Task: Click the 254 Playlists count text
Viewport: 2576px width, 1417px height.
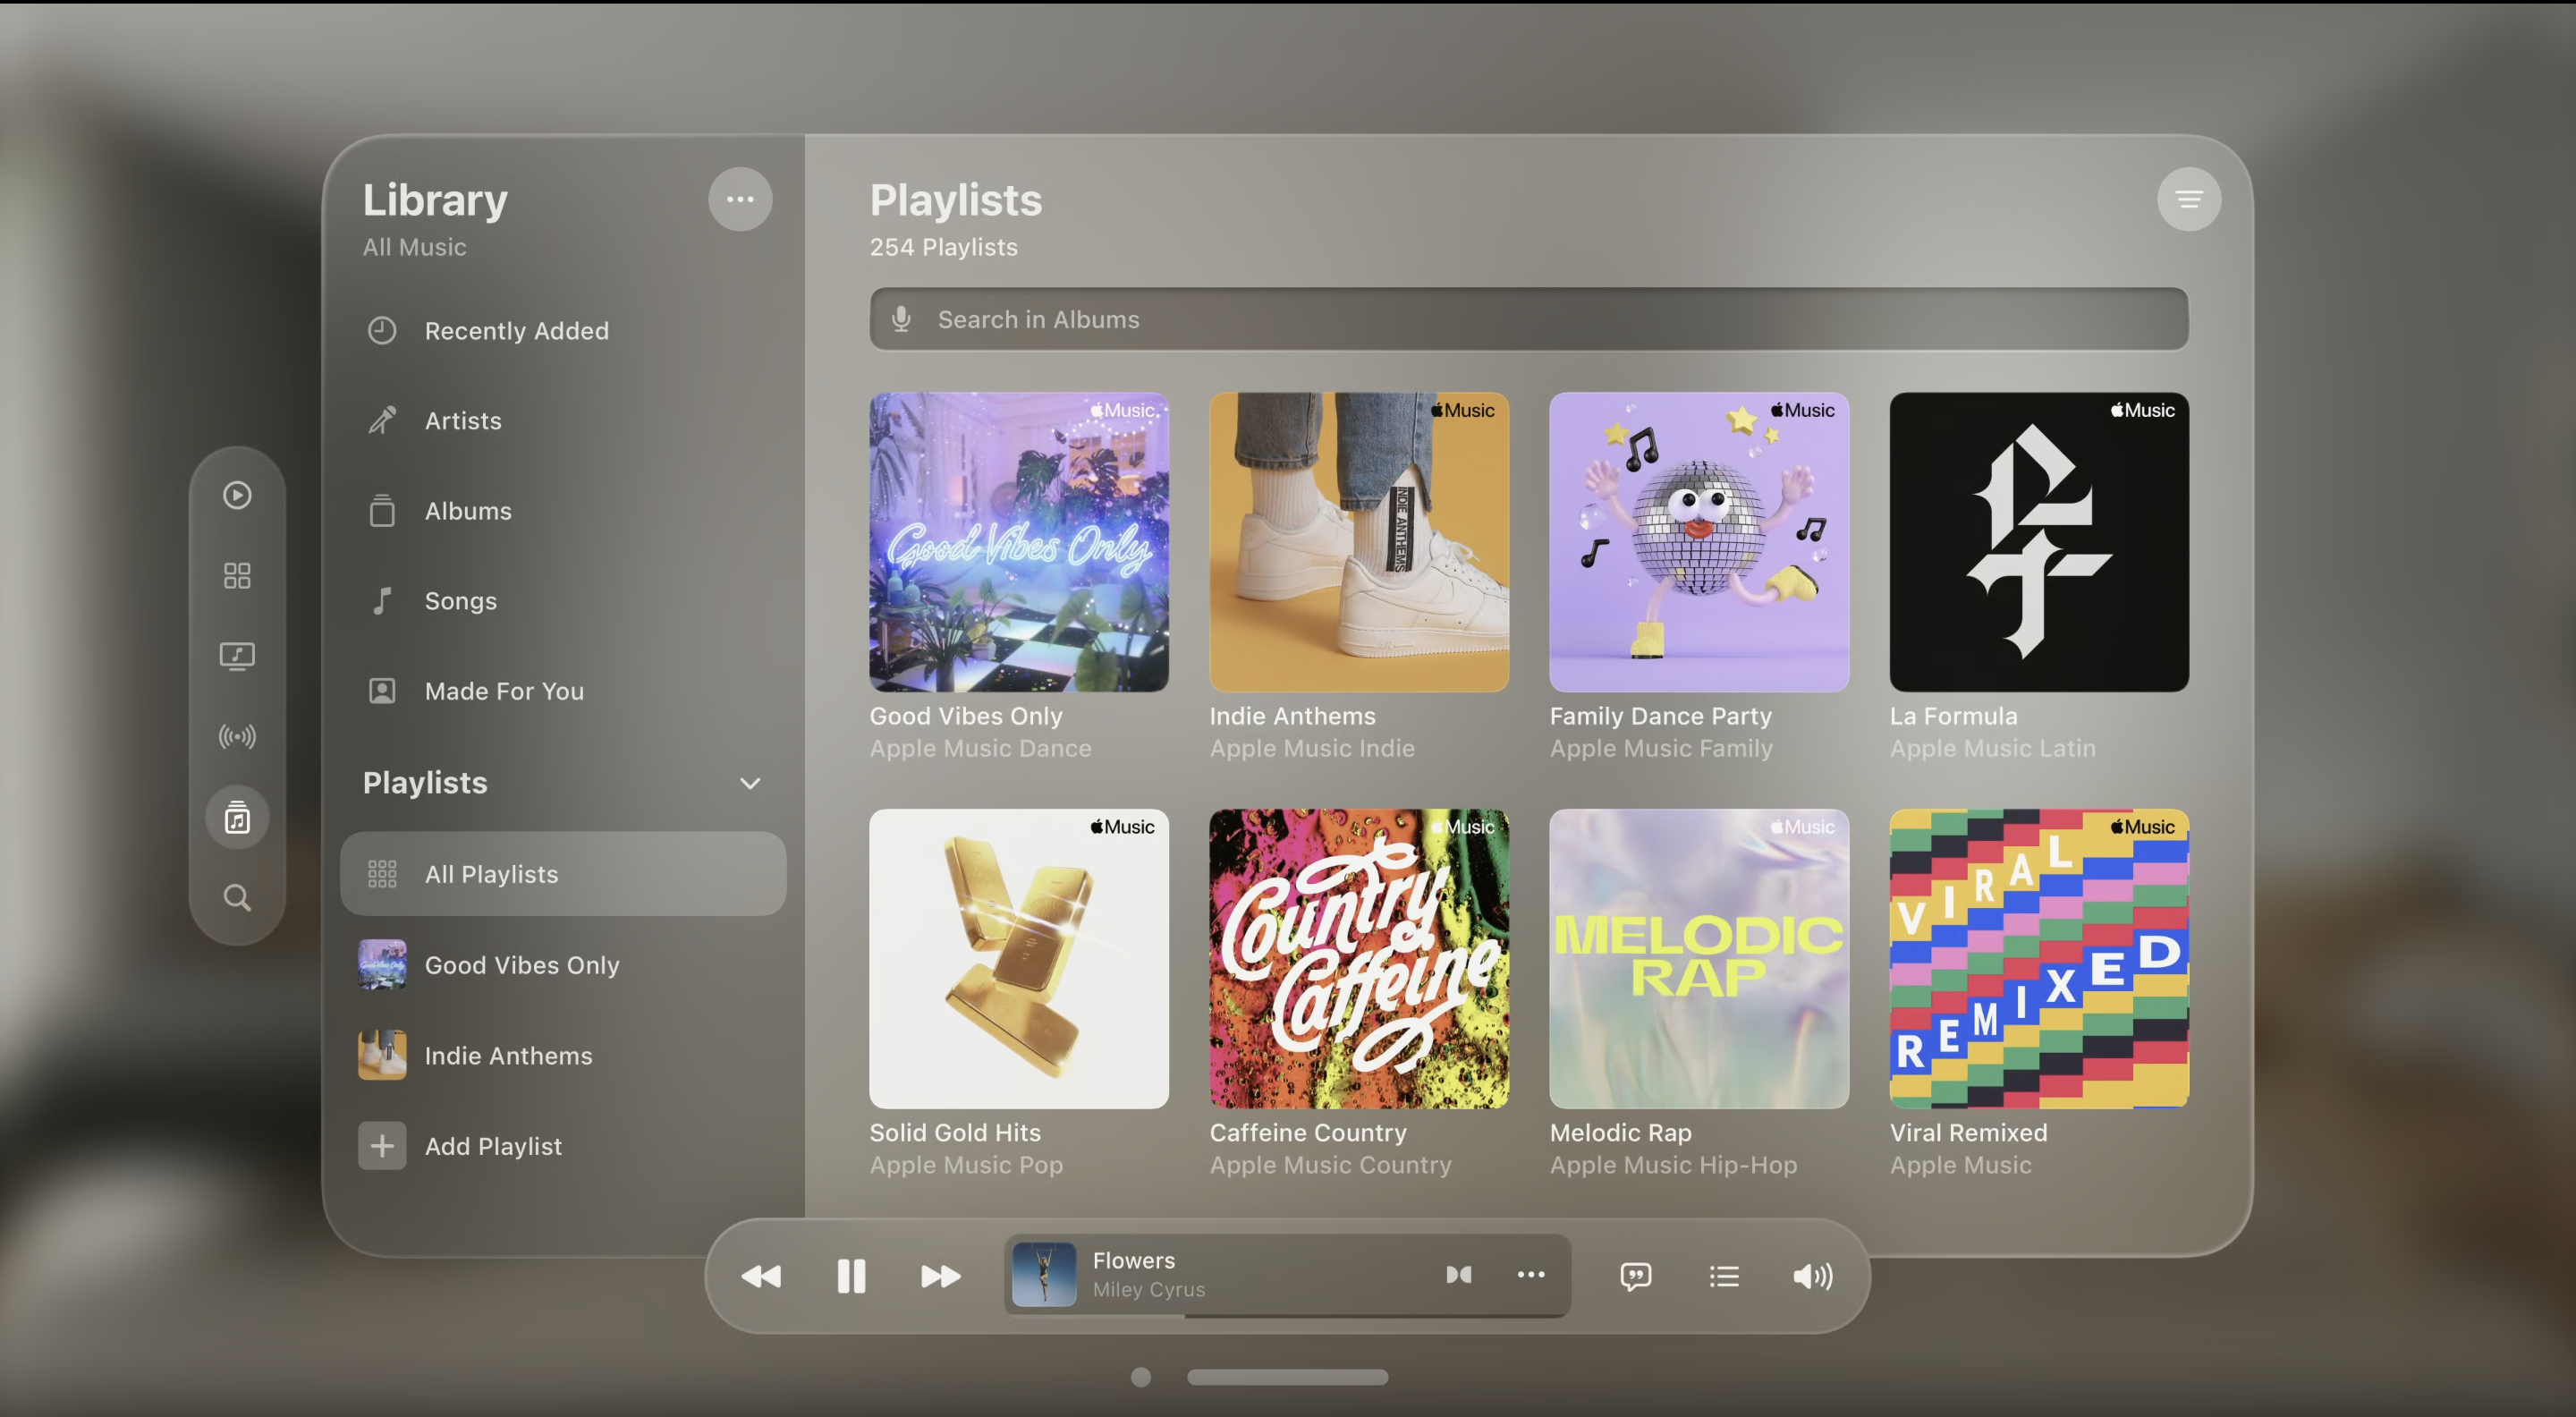Action: point(943,247)
